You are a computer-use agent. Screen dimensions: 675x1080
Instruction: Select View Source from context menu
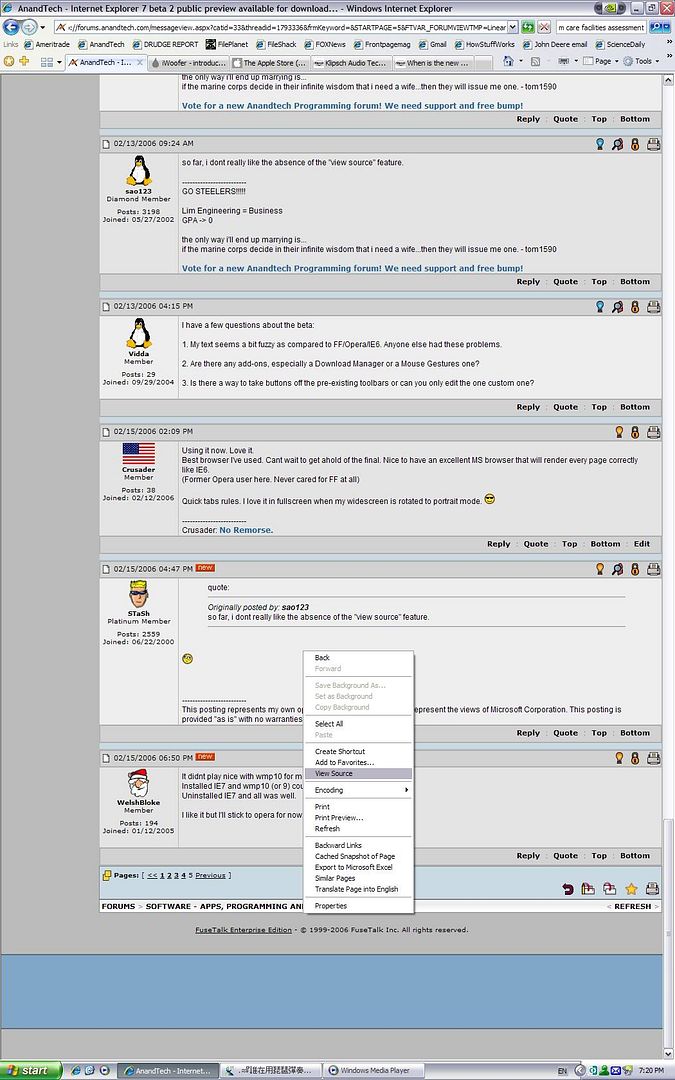[333, 773]
